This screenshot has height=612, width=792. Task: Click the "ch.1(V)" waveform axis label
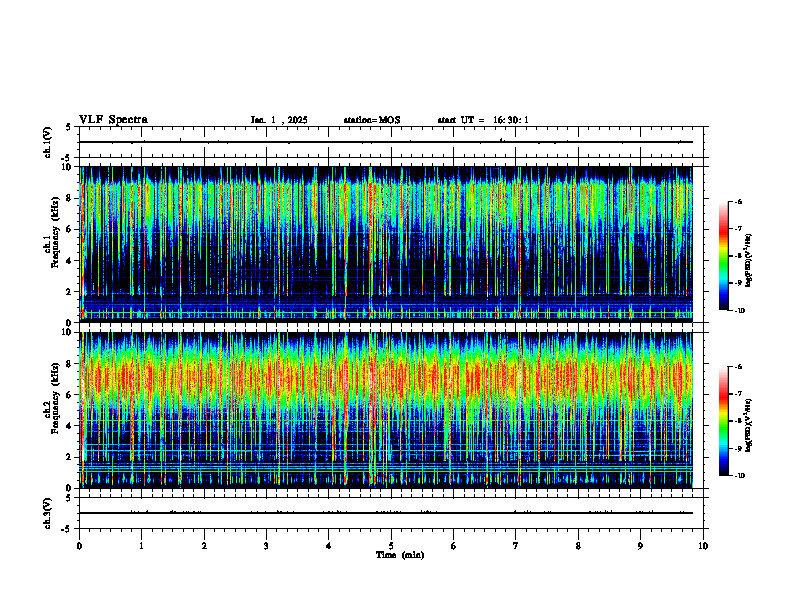tap(47, 142)
